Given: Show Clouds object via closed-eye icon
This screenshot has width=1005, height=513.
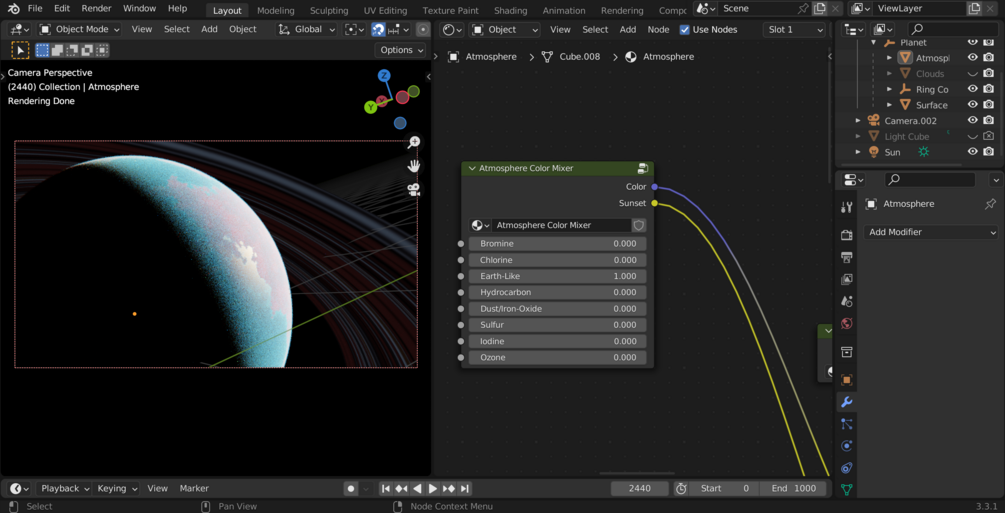Looking at the screenshot, I should (972, 74).
